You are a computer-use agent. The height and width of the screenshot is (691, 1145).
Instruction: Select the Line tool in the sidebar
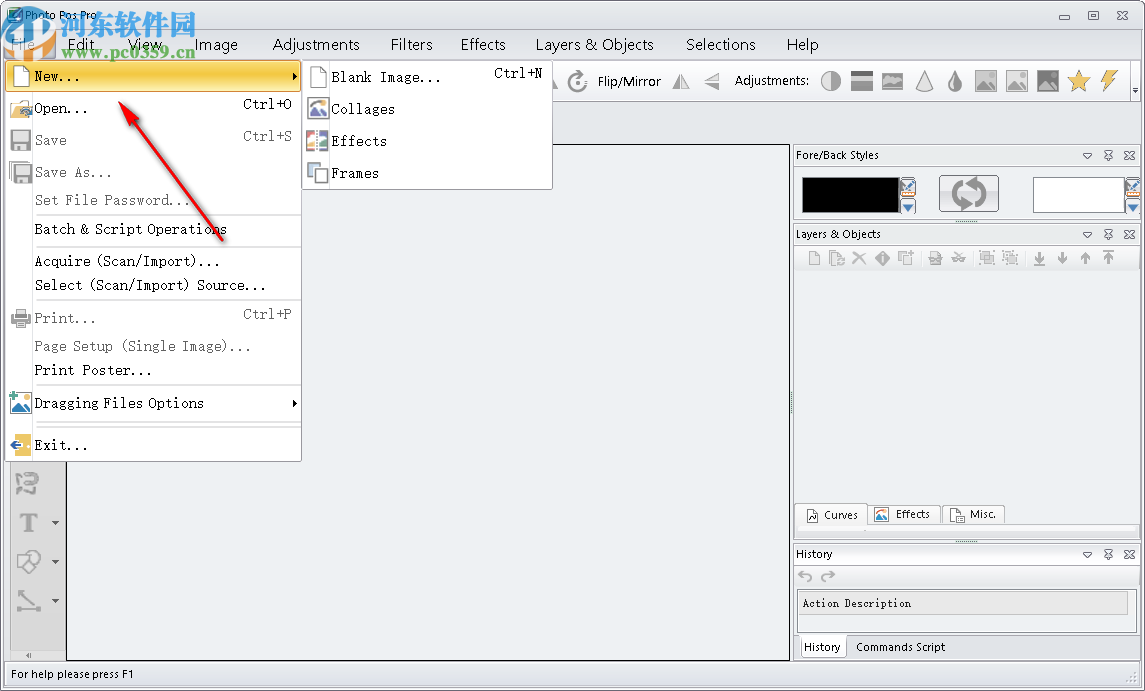(28, 601)
